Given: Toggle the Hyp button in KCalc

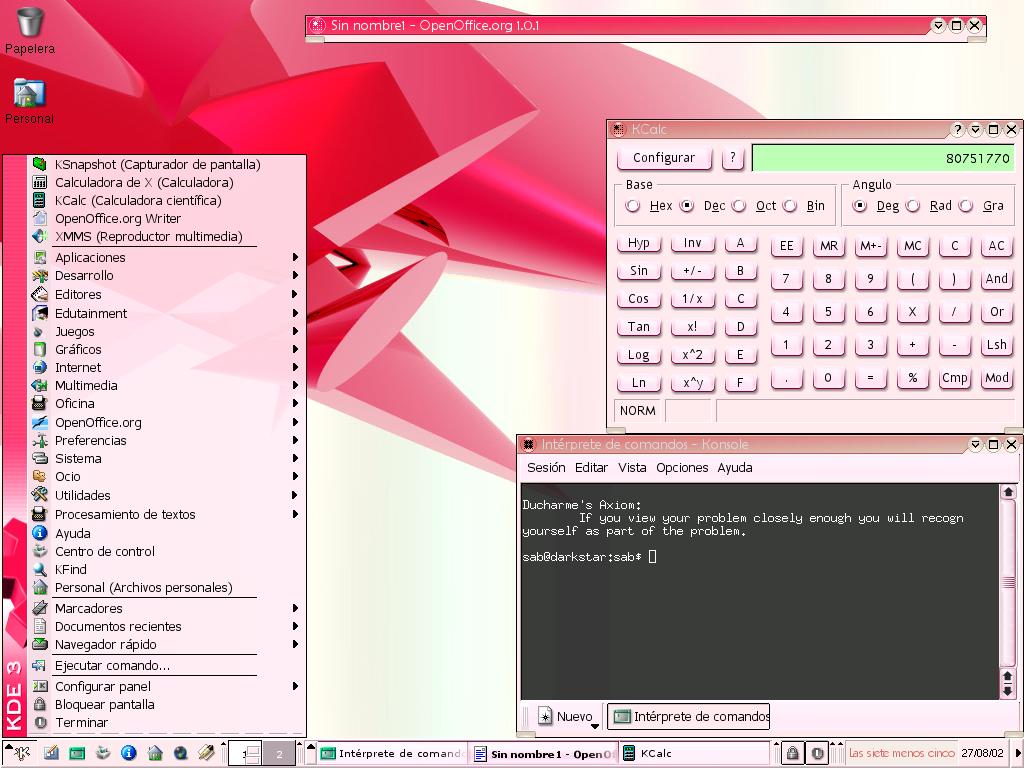Looking at the screenshot, I should click(x=639, y=244).
